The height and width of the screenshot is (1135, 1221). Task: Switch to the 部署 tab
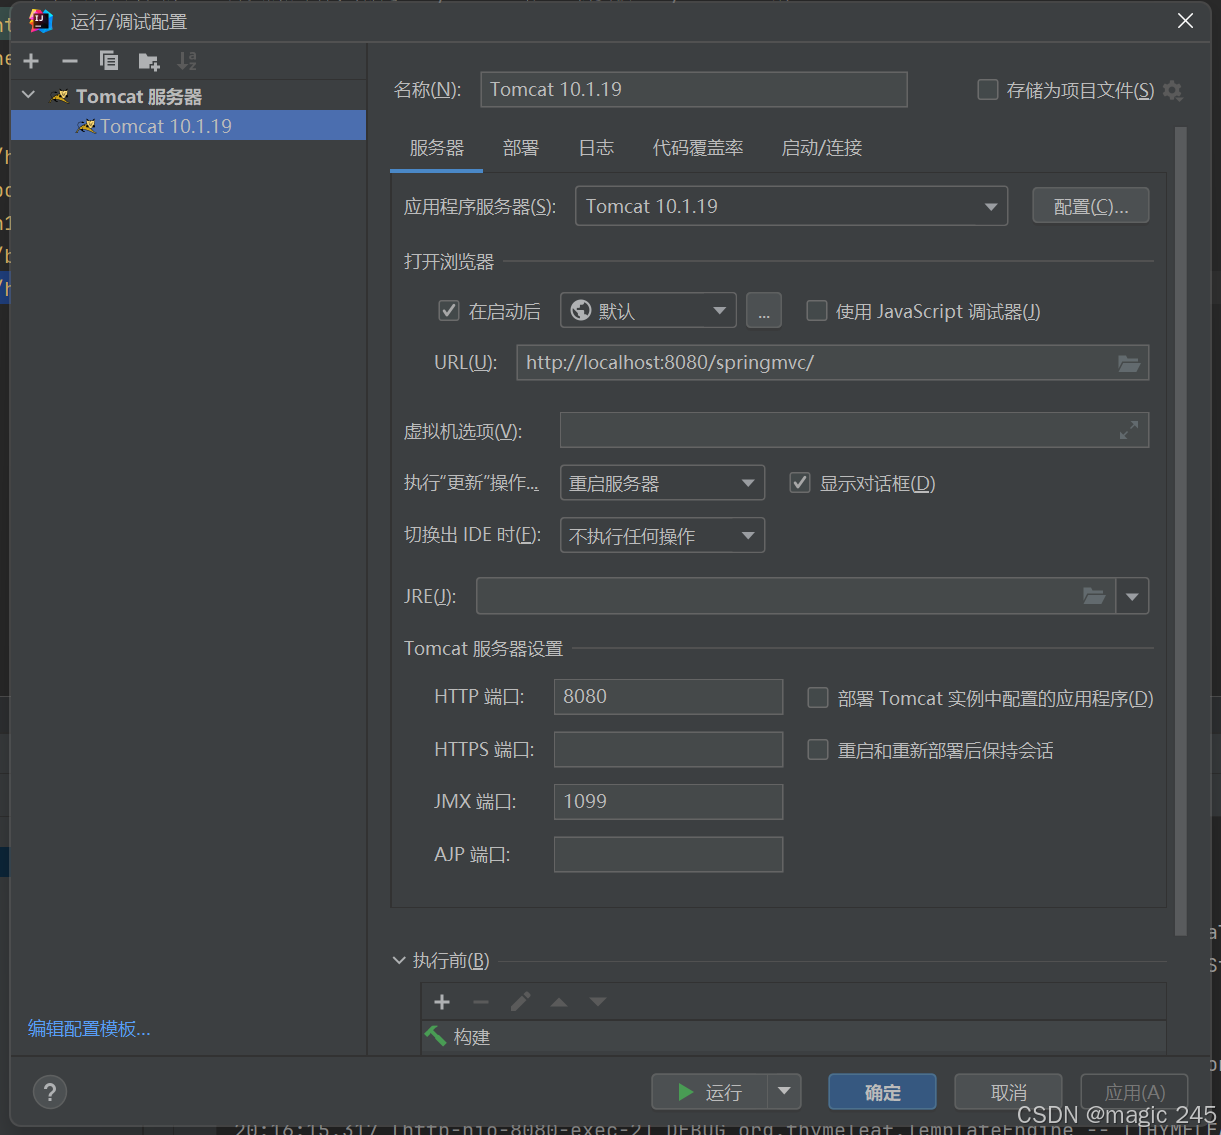pos(521,148)
